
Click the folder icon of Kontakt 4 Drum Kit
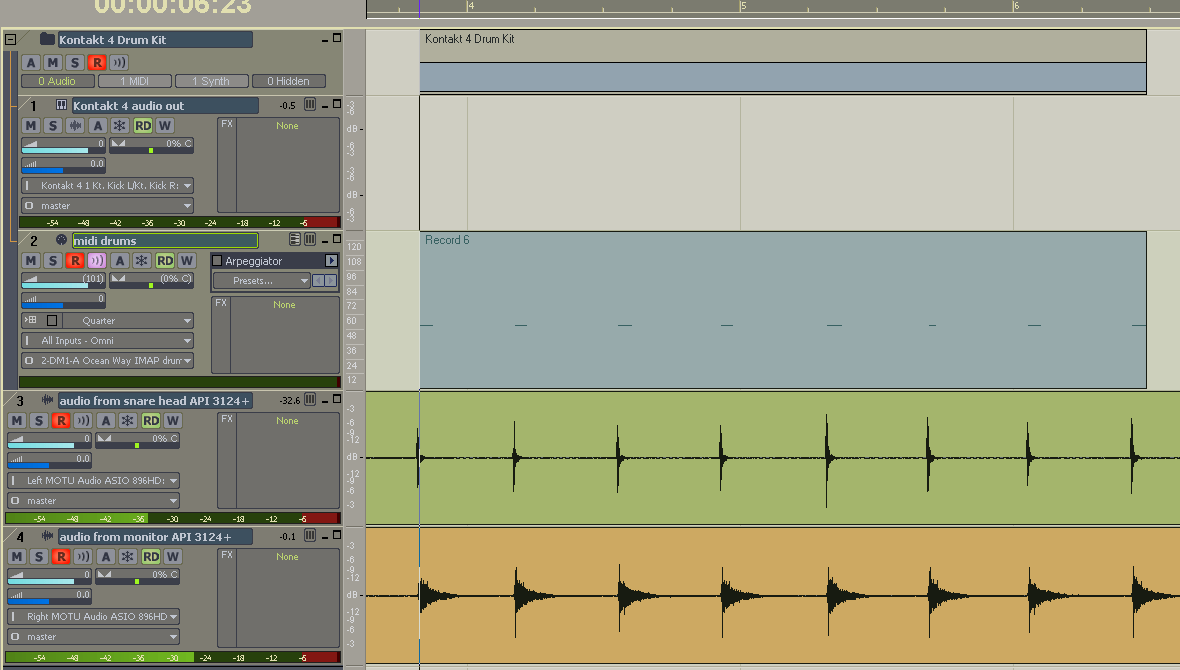point(47,40)
